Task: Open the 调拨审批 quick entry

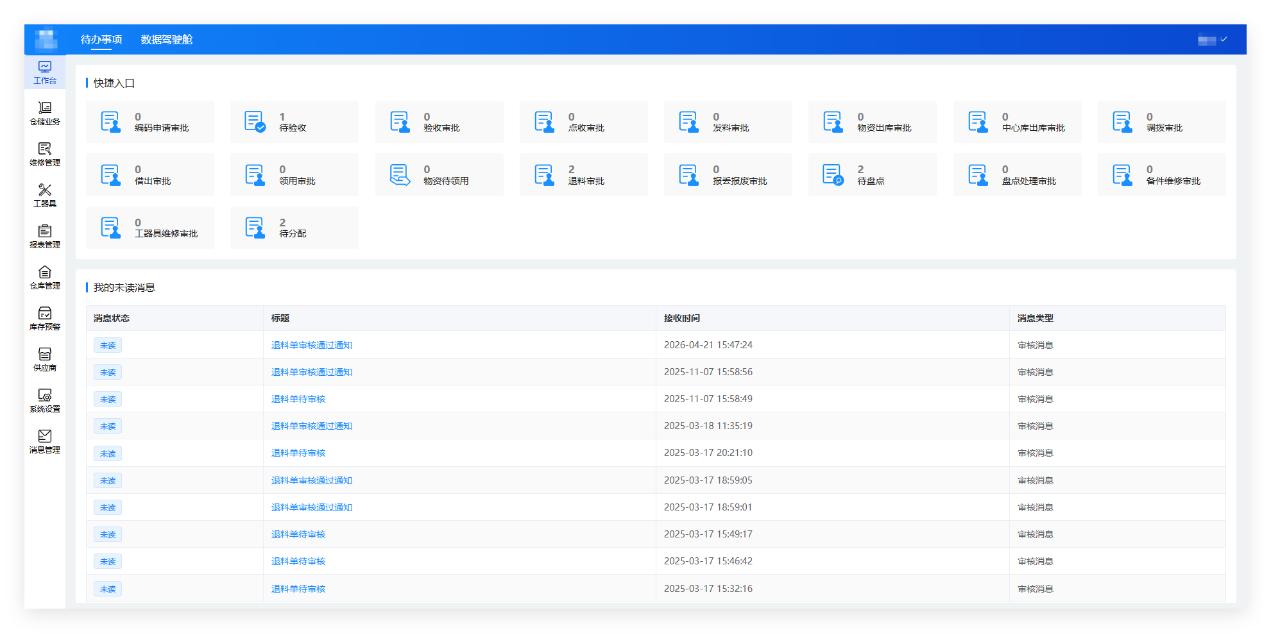Action: (1162, 122)
